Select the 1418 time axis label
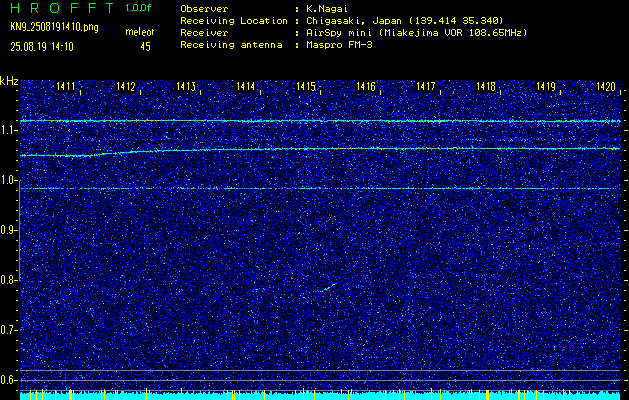 point(486,86)
